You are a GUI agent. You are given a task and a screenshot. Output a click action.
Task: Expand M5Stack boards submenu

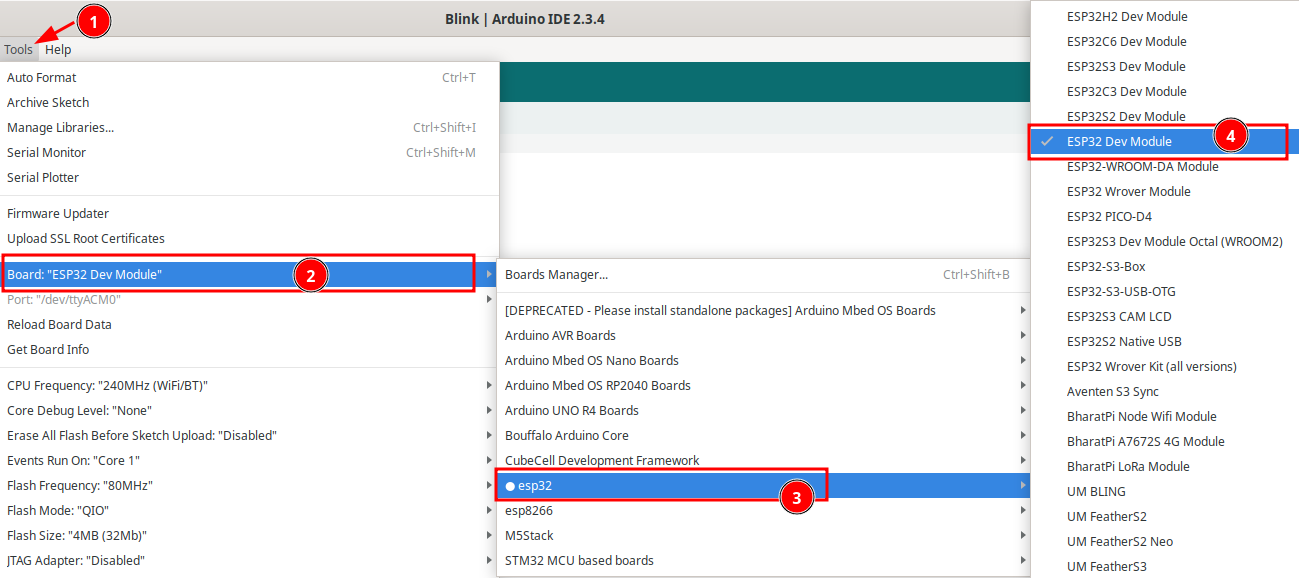(x=764, y=535)
